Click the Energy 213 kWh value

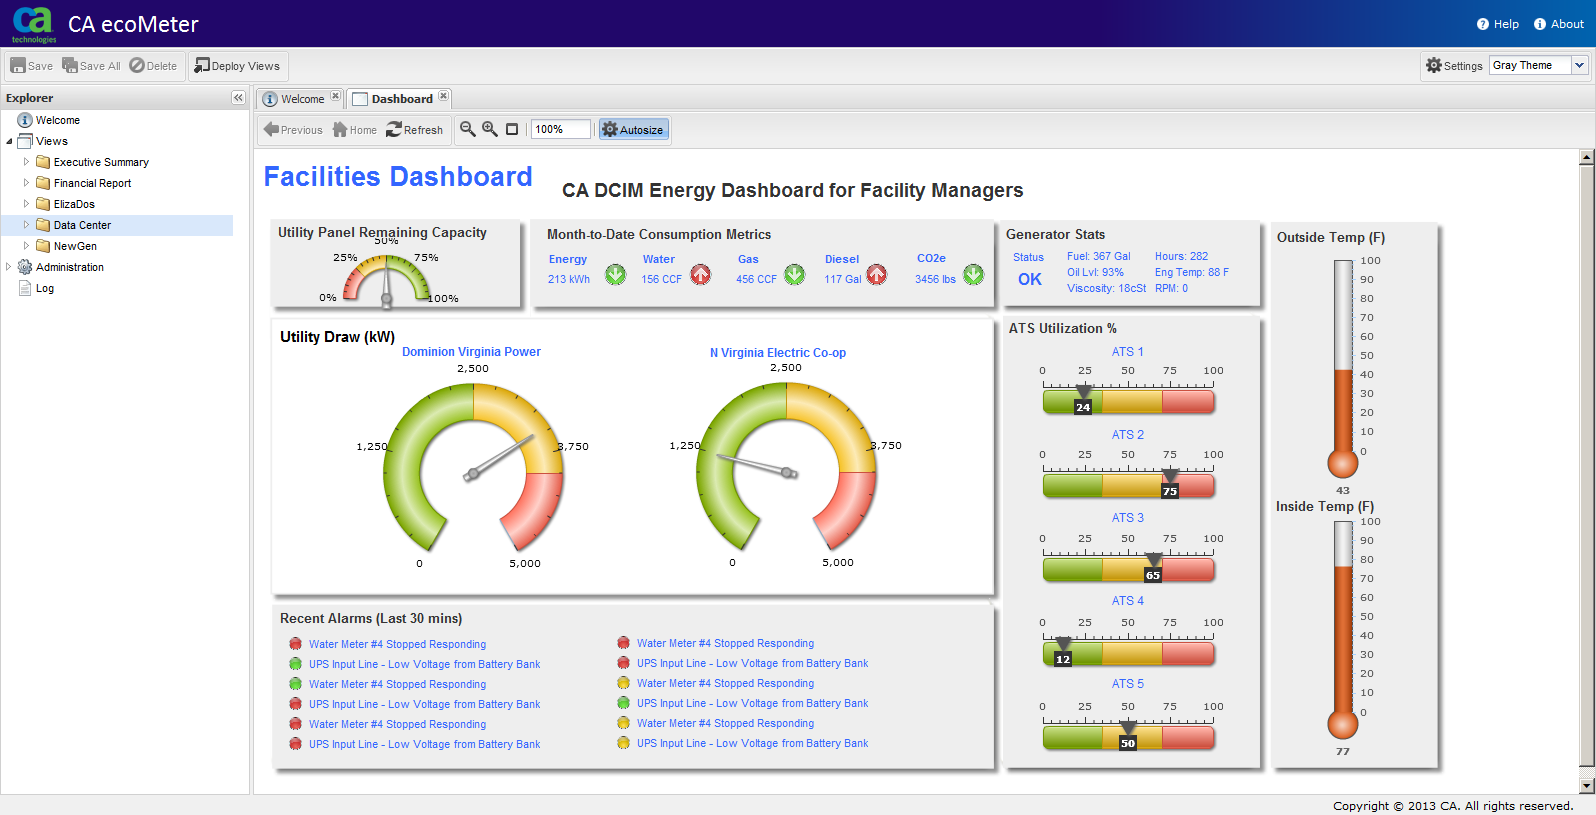click(x=569, y=280)
